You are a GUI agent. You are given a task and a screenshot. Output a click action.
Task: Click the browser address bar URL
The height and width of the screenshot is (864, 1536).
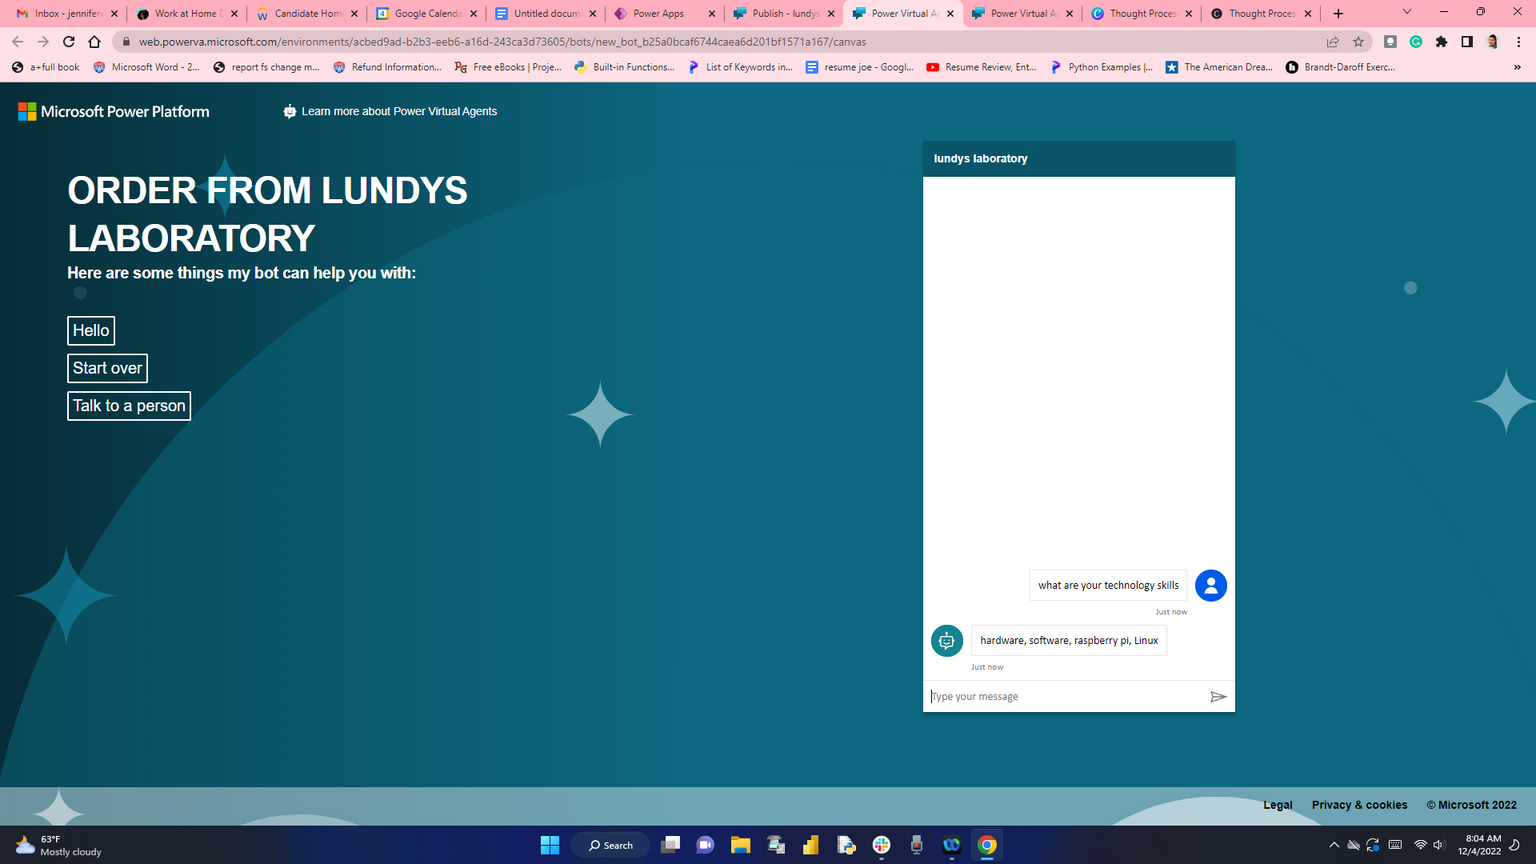click(503, 42)
